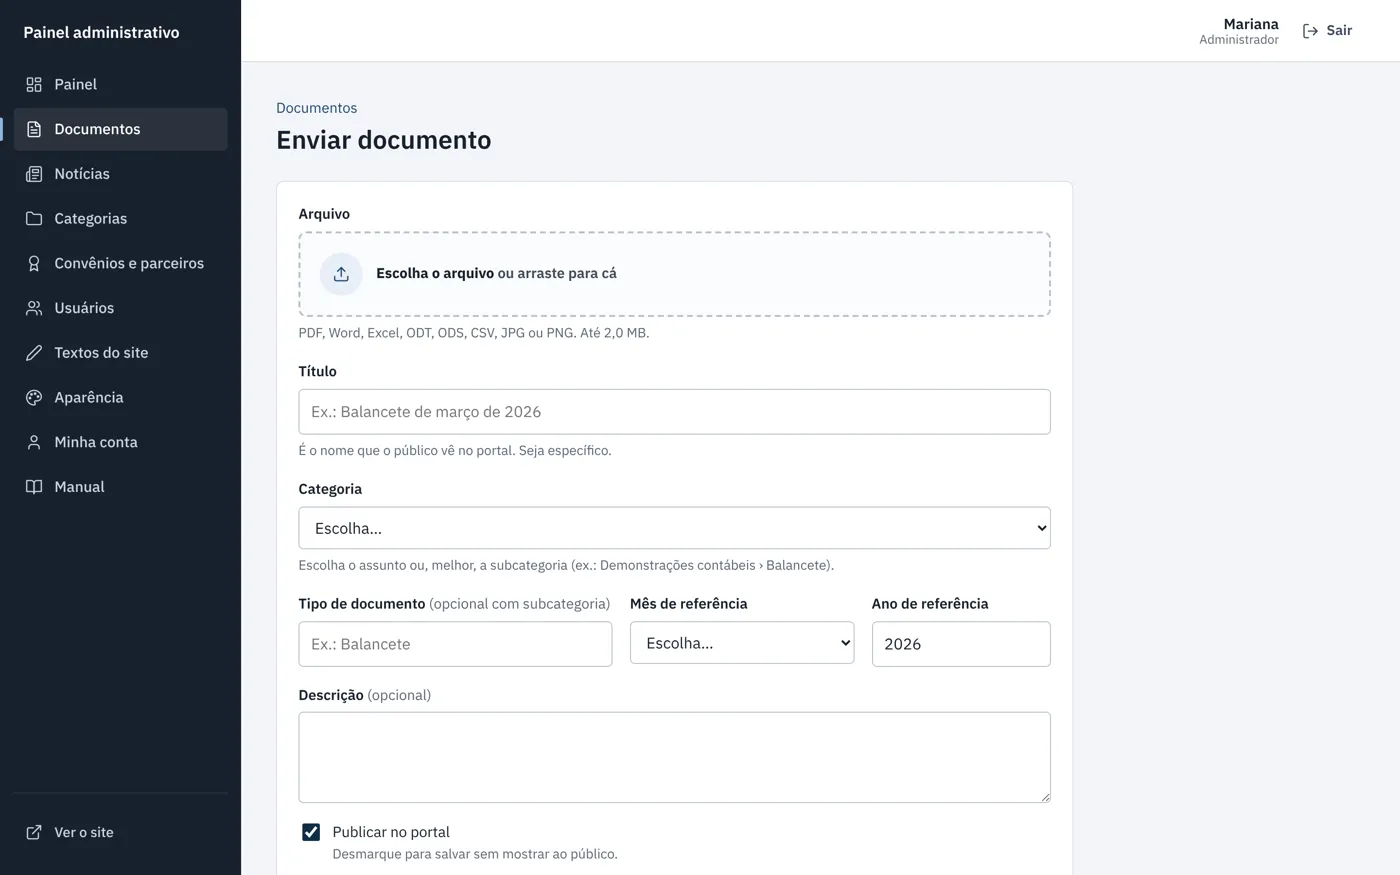
Task: Open the Manual sidebar entry
Action: (121, 487)
